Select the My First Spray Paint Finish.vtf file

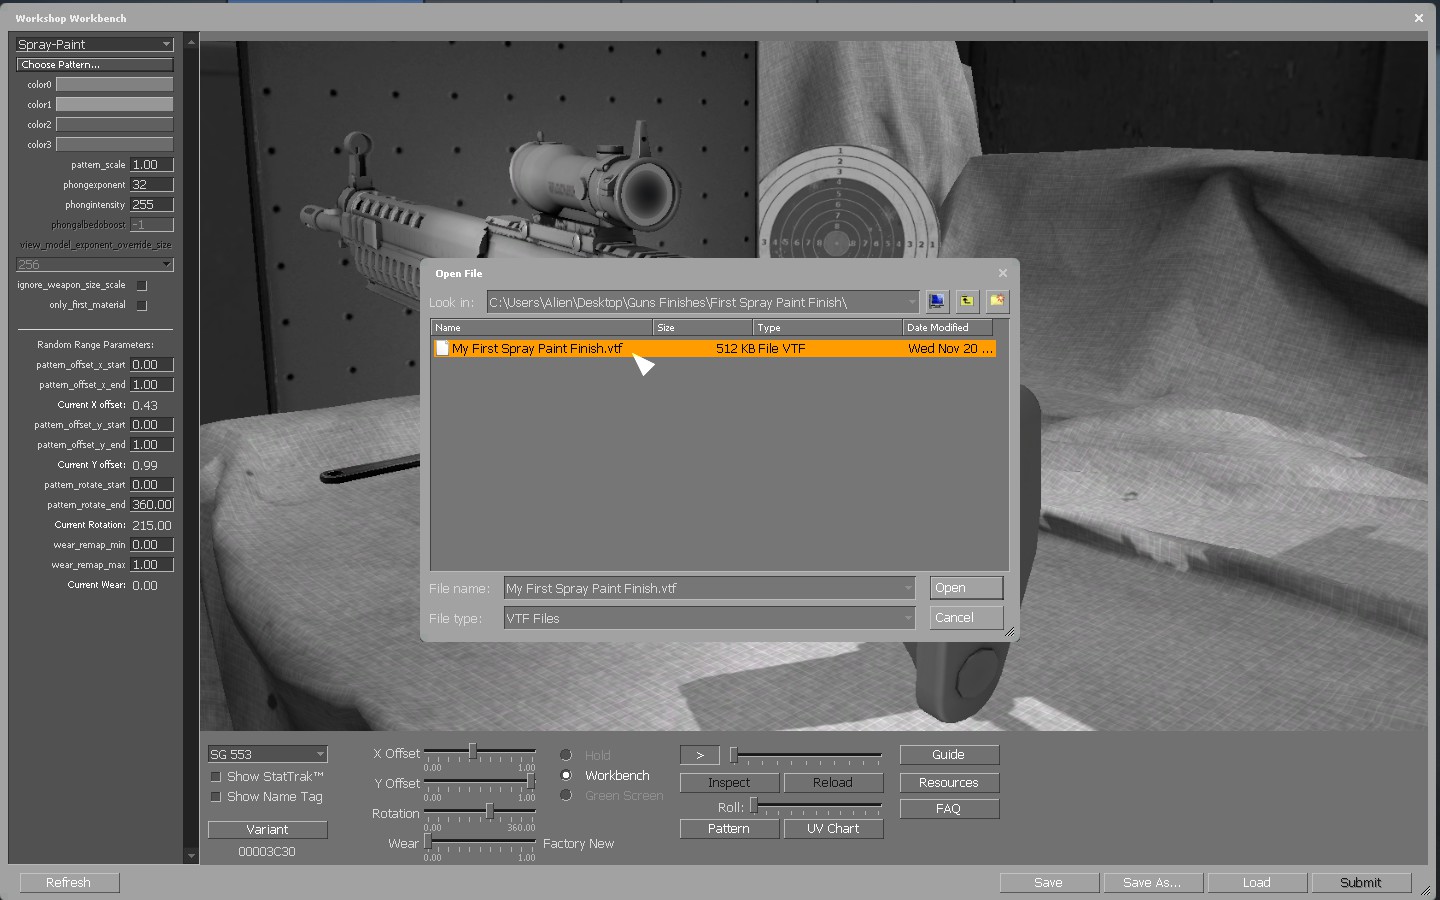(714, 348)
